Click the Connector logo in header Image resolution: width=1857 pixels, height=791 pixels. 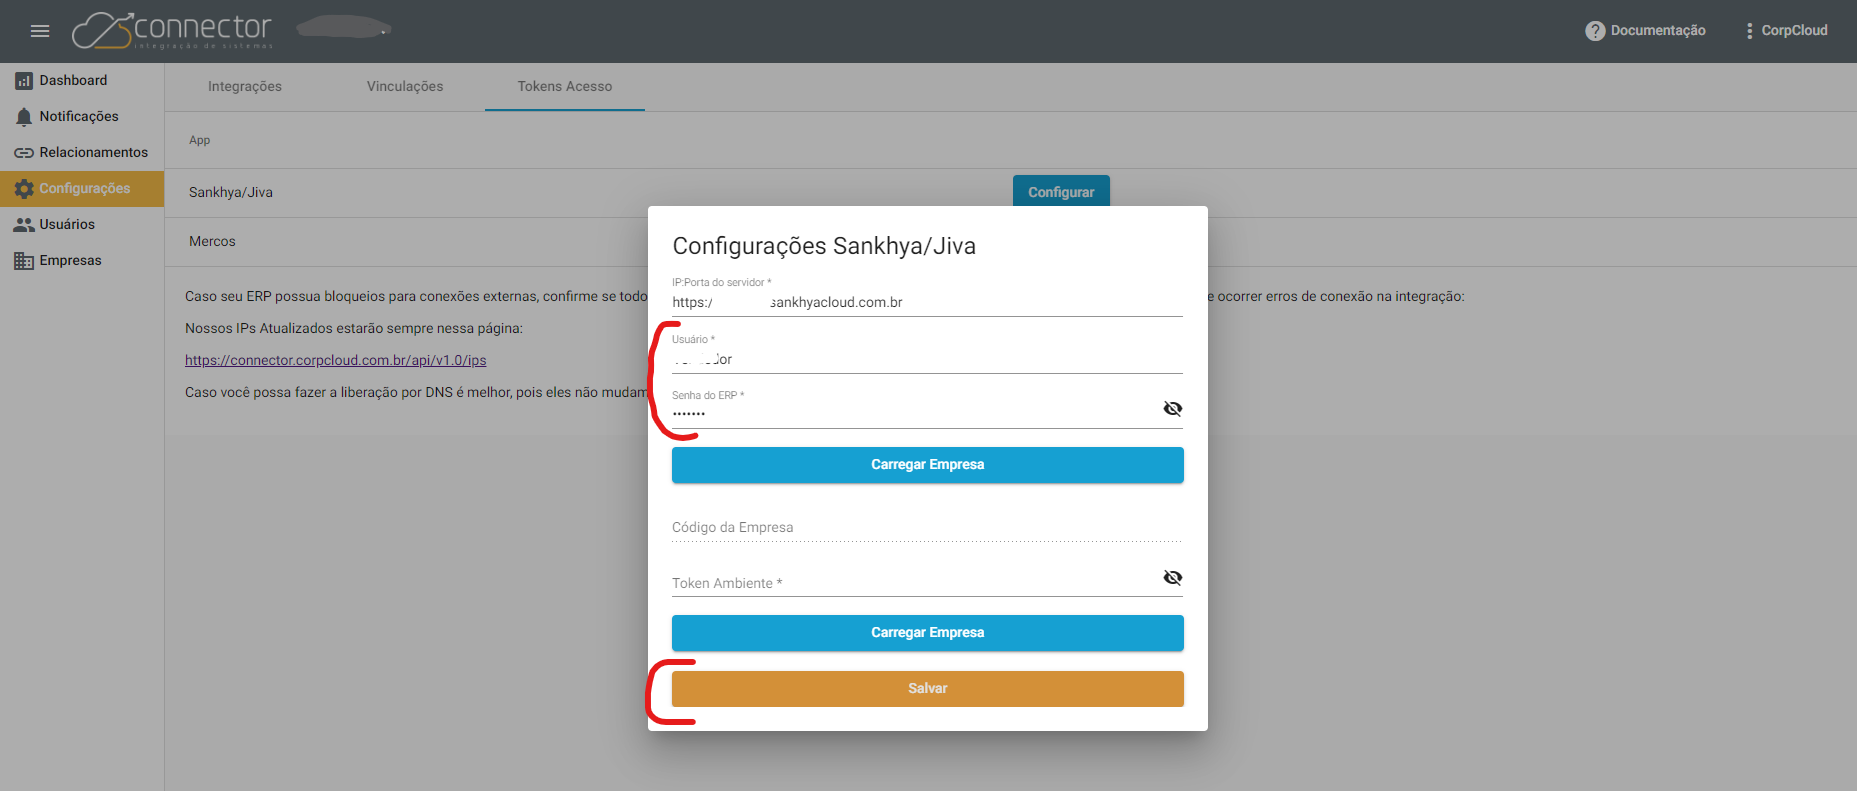[x=172, y=30]
